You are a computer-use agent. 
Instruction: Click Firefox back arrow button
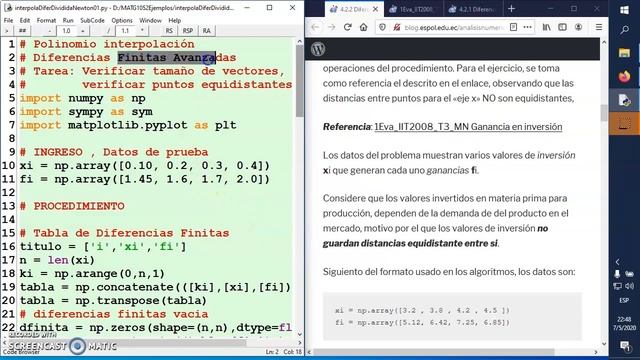point(315,27)
